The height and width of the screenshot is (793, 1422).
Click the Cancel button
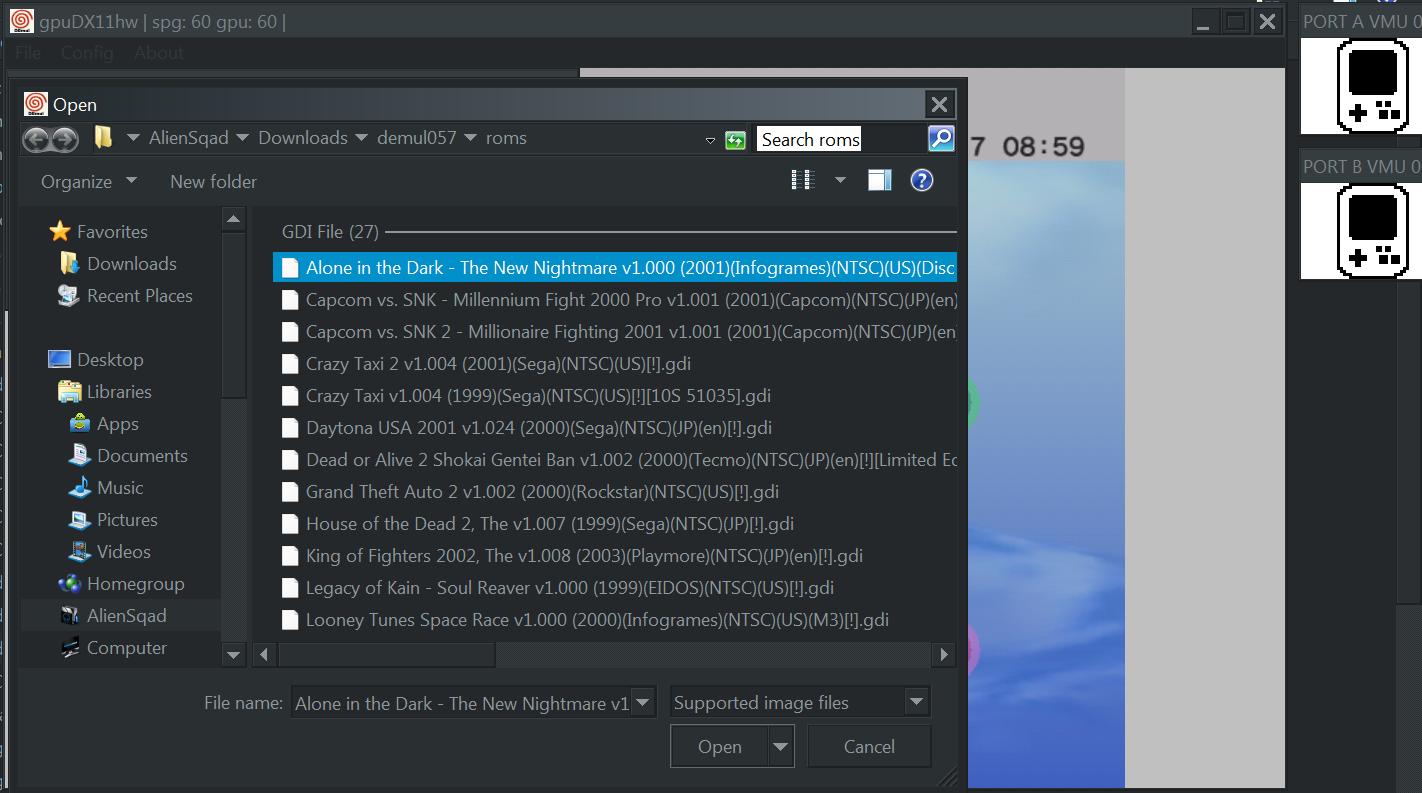(869, 746)
